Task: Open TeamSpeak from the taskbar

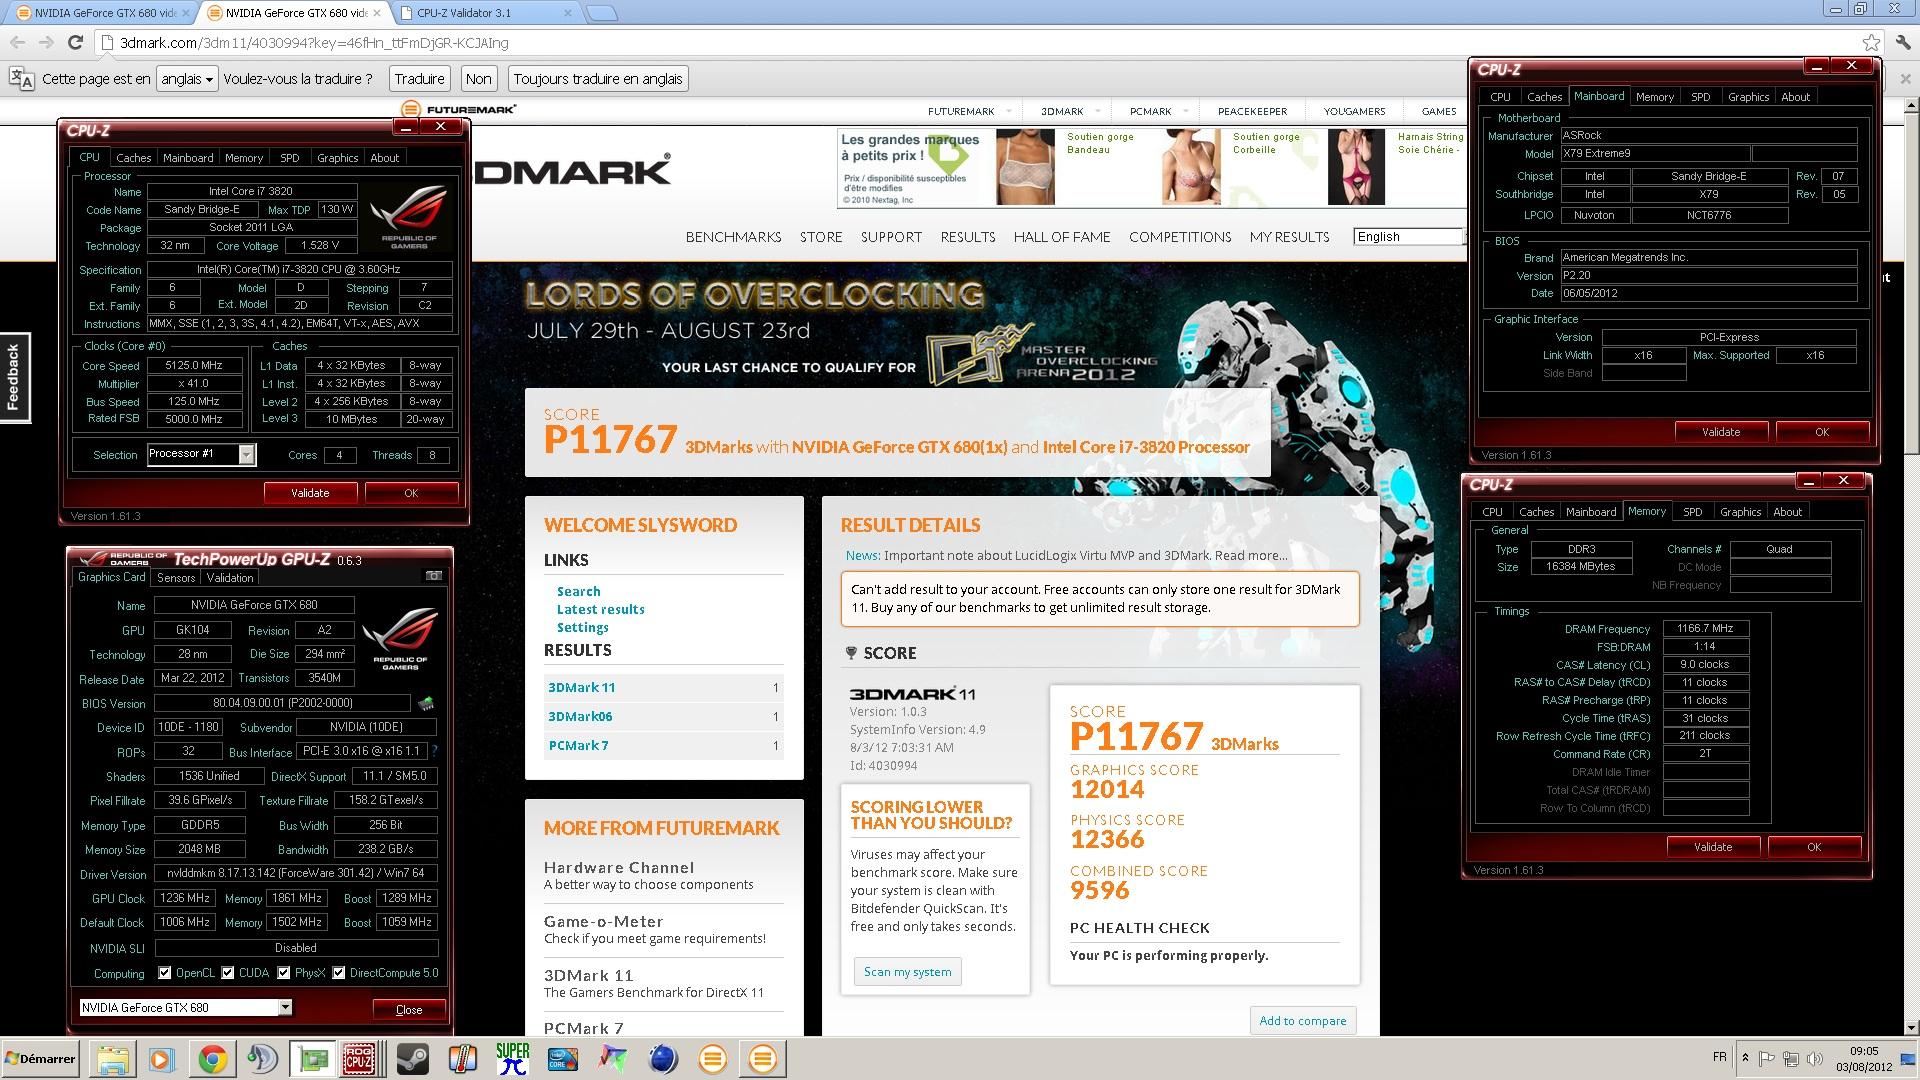Action: [261, 1059]
